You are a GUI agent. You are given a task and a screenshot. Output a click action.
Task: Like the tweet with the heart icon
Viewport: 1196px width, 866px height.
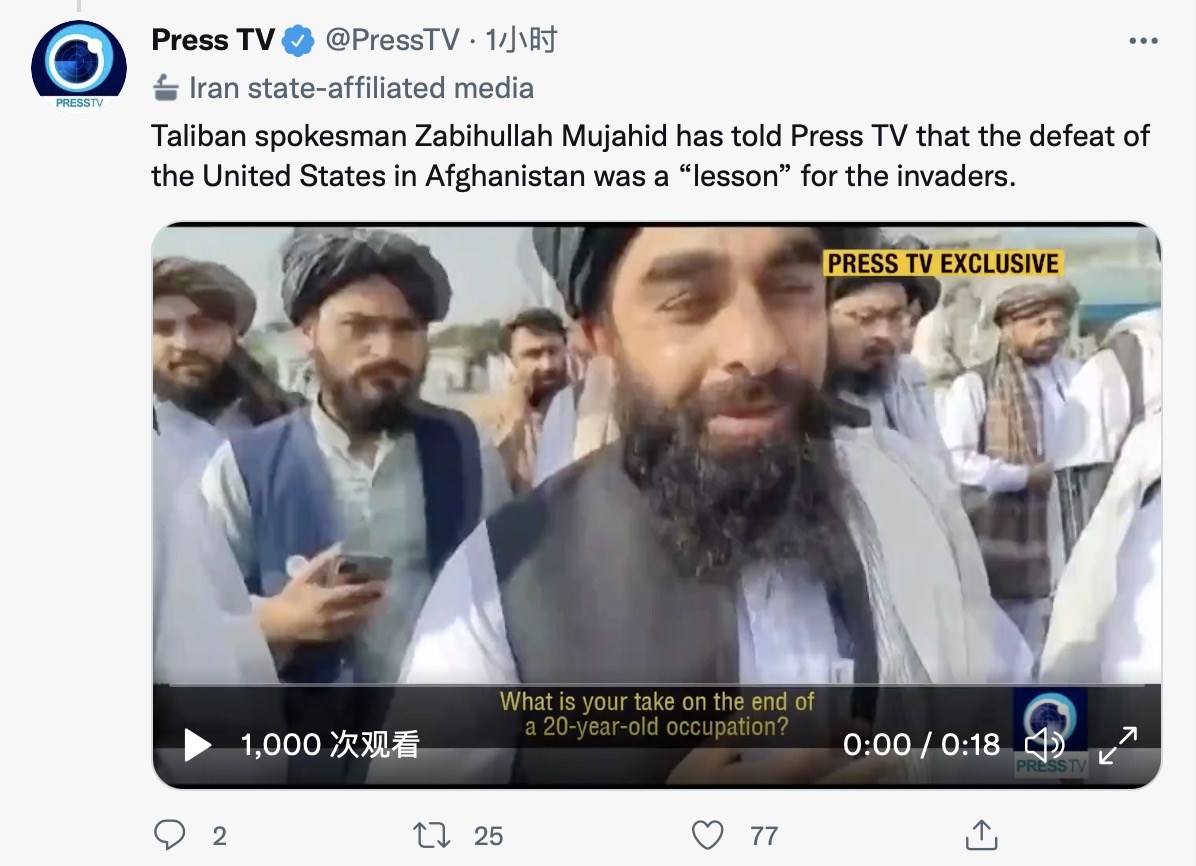pyautogui.click(x=707, y=835)
